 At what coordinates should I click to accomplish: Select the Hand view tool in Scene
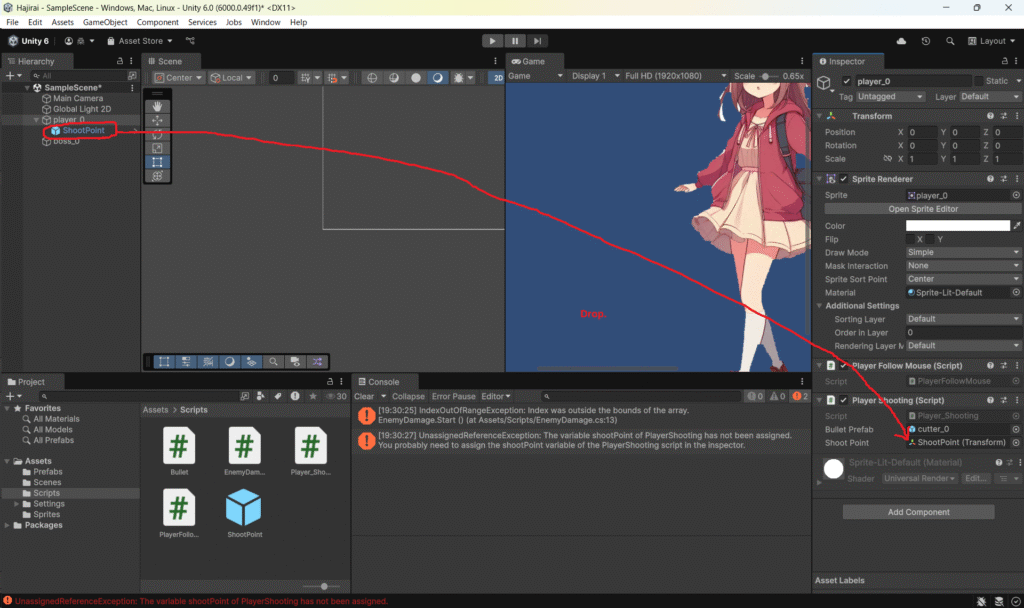point(157,106)
